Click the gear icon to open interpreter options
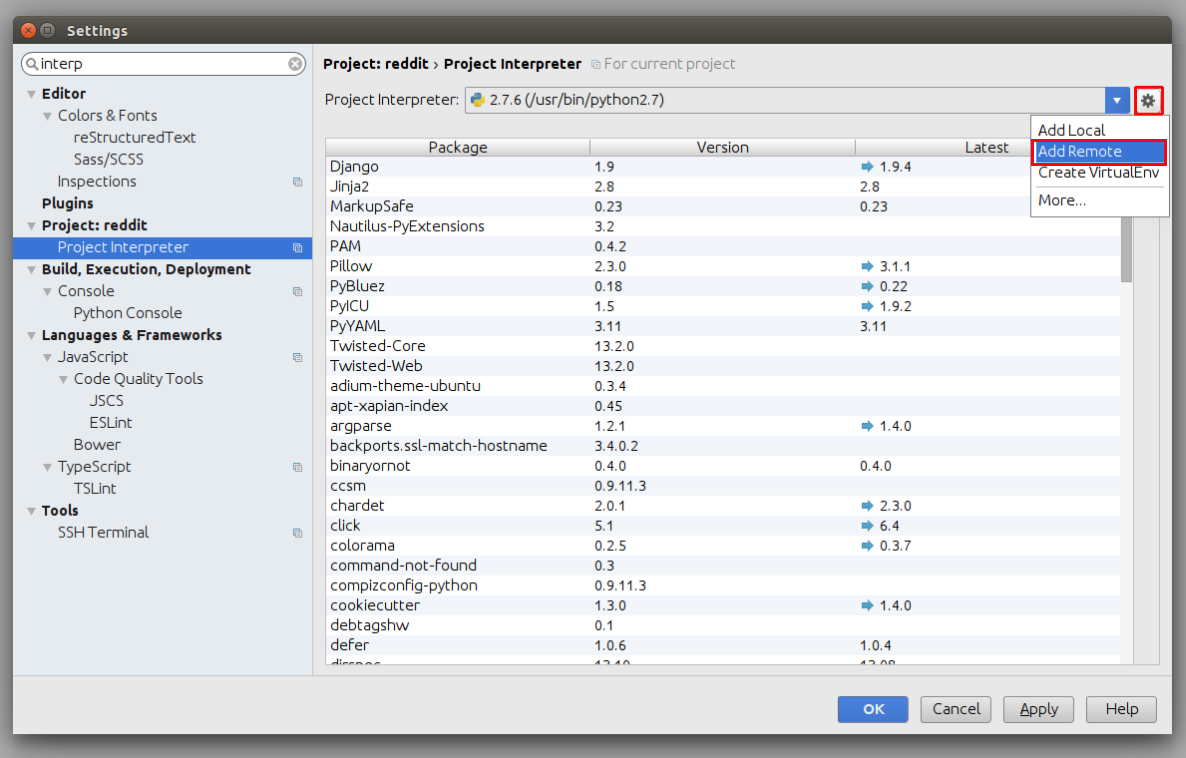Viewport: 1186px width, 758px height. click(x=1147, y=100)
